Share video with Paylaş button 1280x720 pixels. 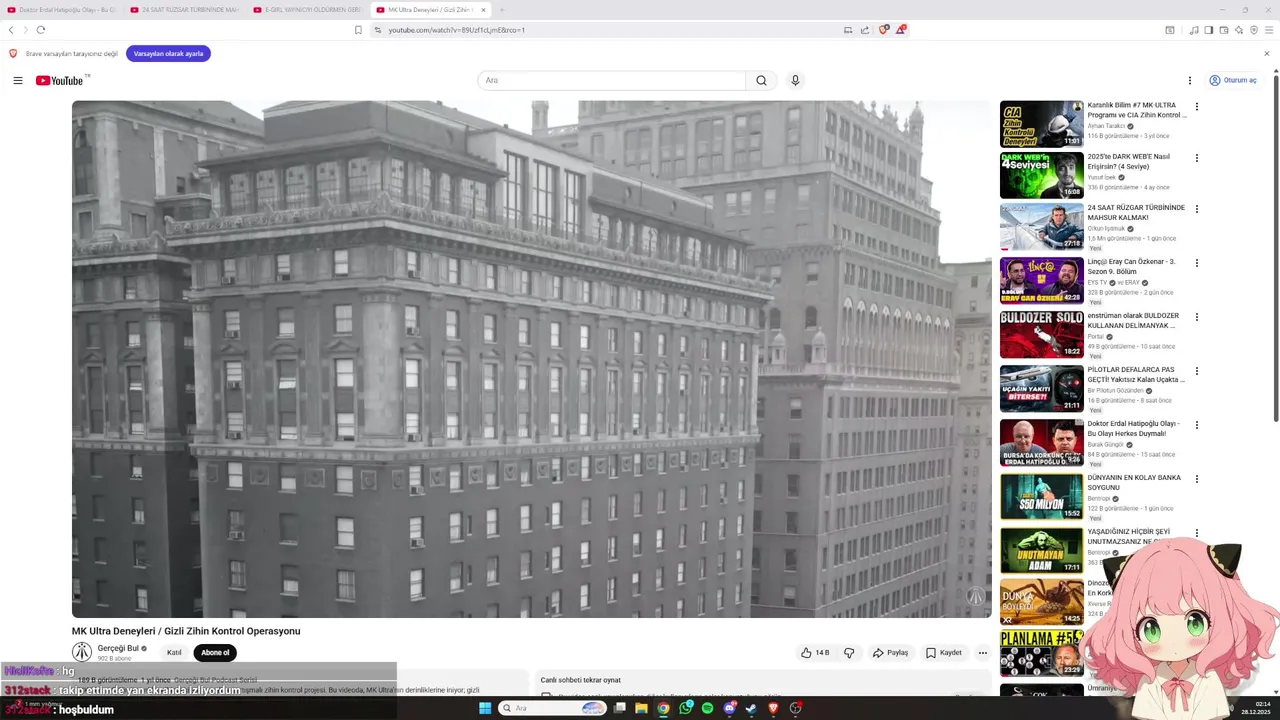(x=890, y=653)
